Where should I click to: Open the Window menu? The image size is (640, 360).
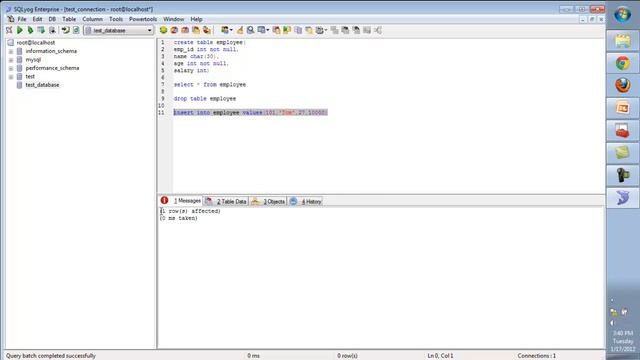point(173,19)
